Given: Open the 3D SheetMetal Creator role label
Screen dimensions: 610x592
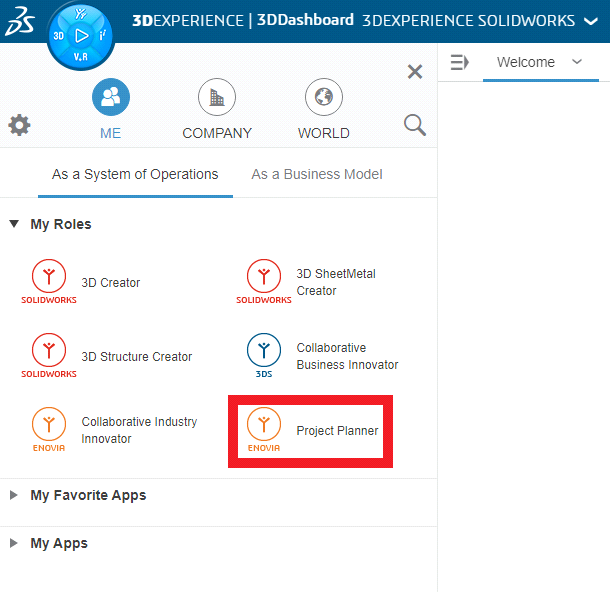Looking at the screenshot, I should click(336, 282).
